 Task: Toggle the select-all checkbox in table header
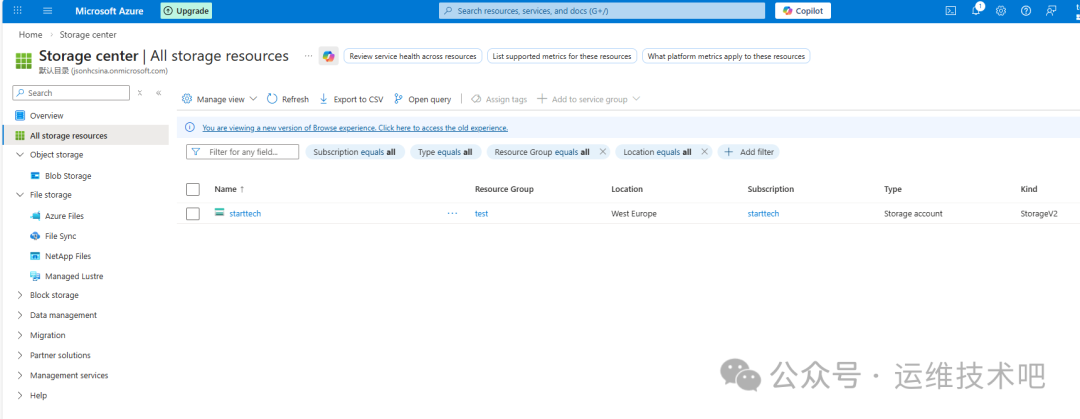193,190
